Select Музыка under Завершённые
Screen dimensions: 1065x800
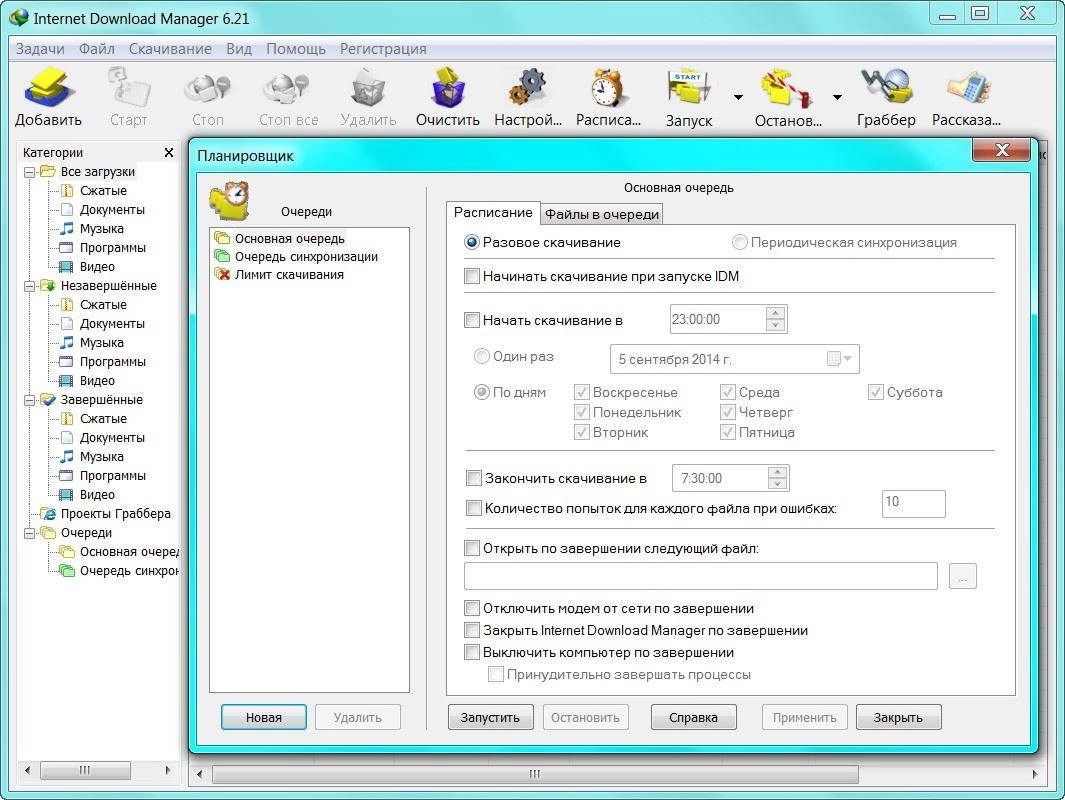(101, 457)
